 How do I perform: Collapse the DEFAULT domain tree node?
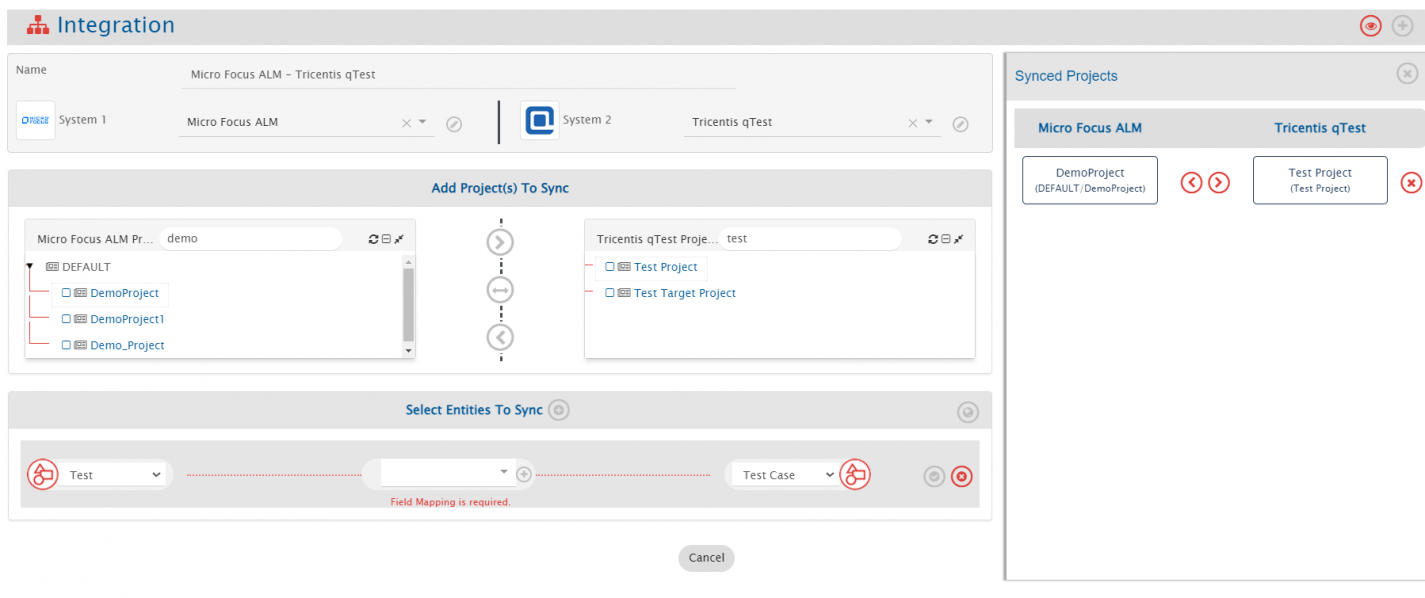tap(30, 267)
